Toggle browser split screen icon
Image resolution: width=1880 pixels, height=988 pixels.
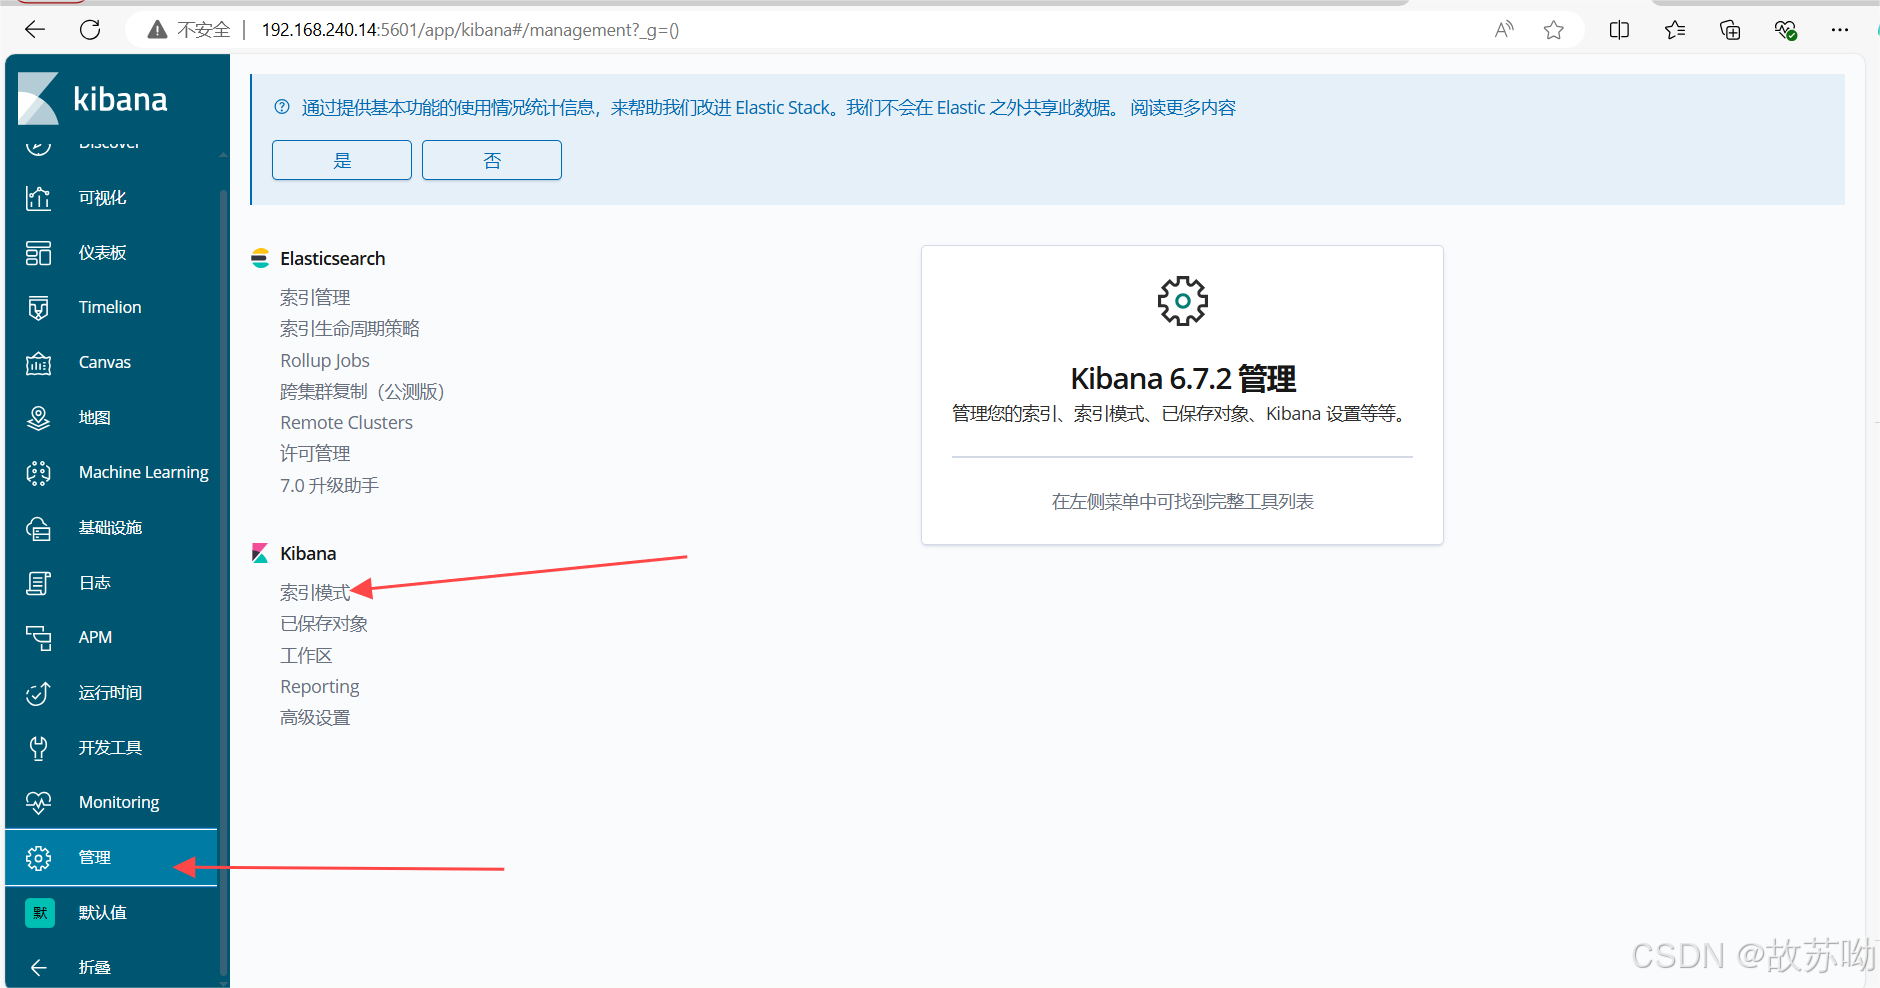click(1620, 30)
